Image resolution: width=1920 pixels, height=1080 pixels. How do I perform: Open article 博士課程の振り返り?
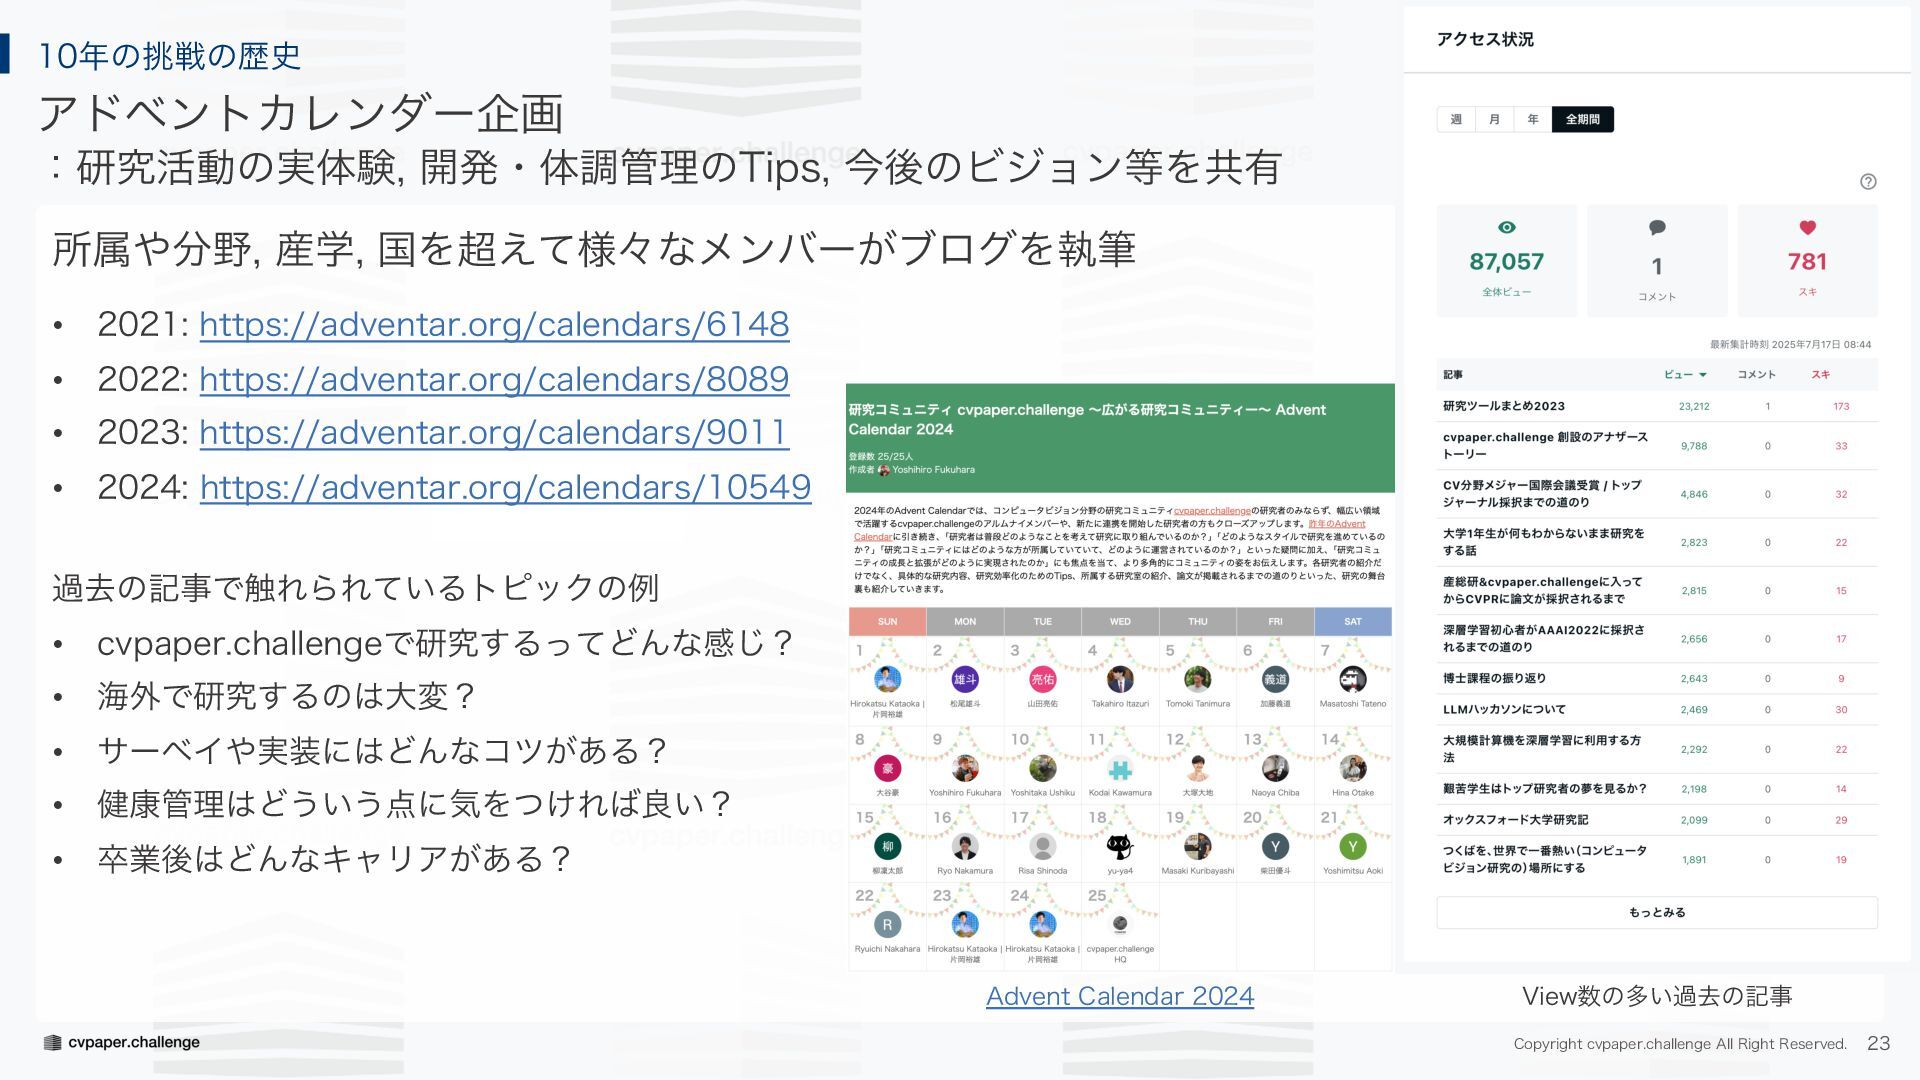(x=1494, y=678)
